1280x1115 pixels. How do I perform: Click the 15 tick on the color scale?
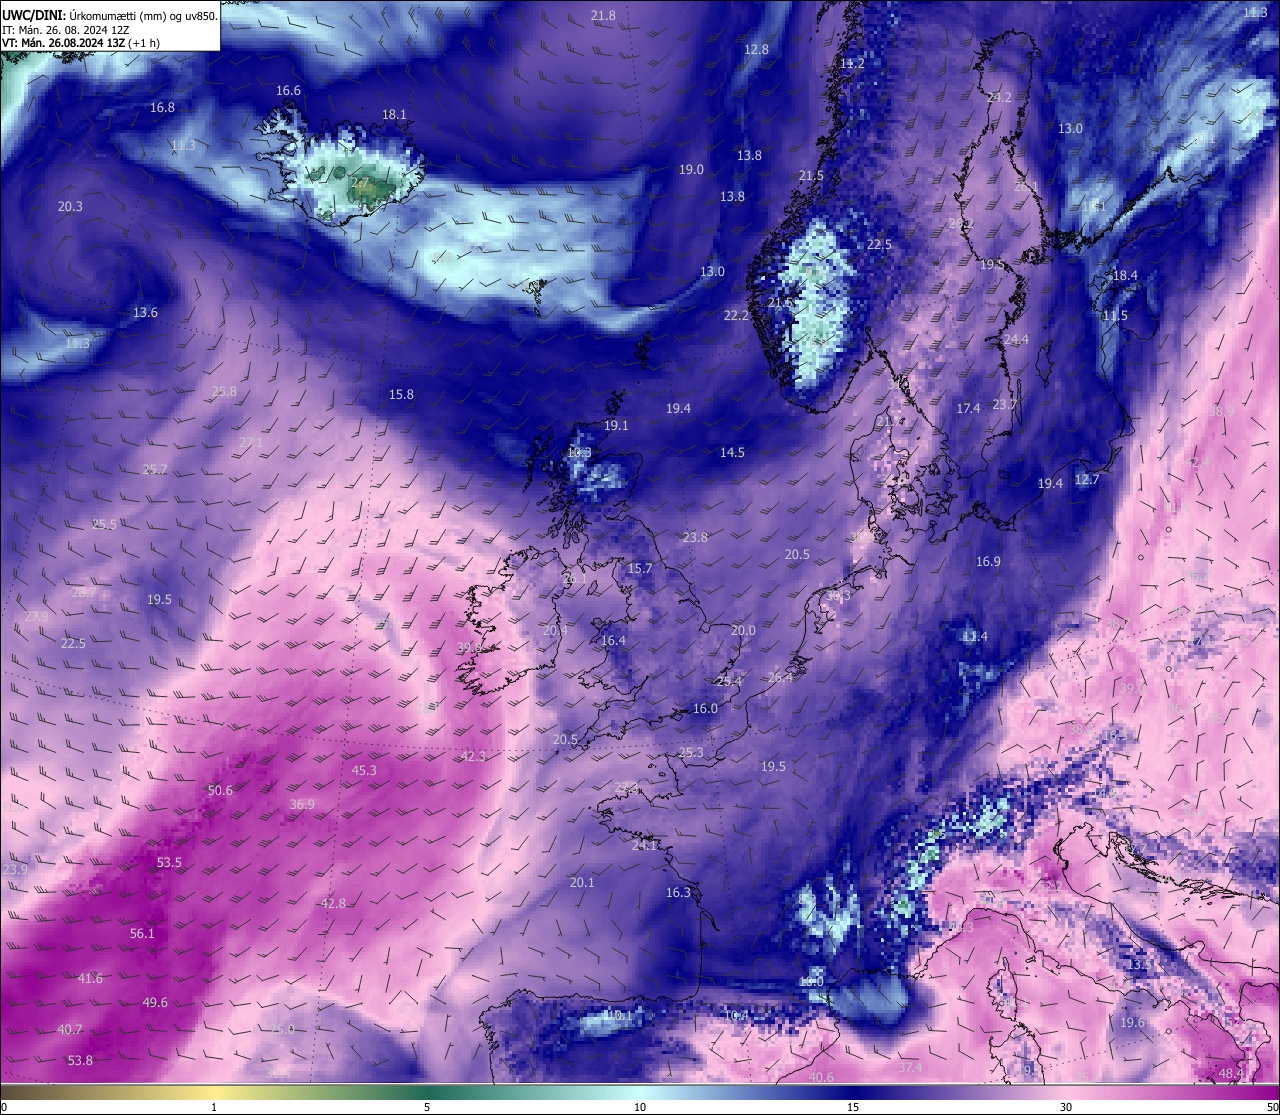pos(853,1107)
